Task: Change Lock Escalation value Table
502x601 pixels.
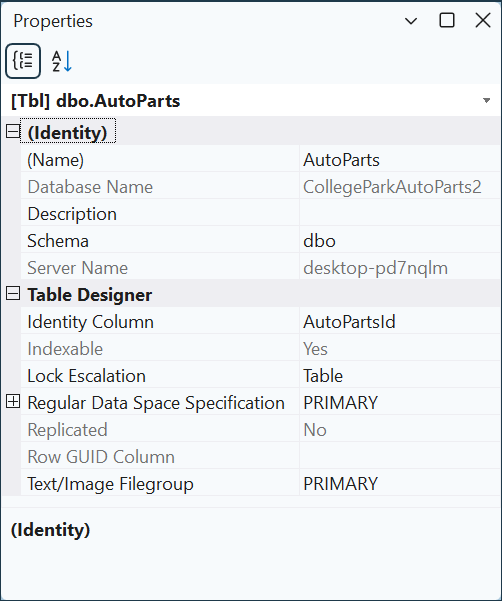Action: (x=400, y=376)
